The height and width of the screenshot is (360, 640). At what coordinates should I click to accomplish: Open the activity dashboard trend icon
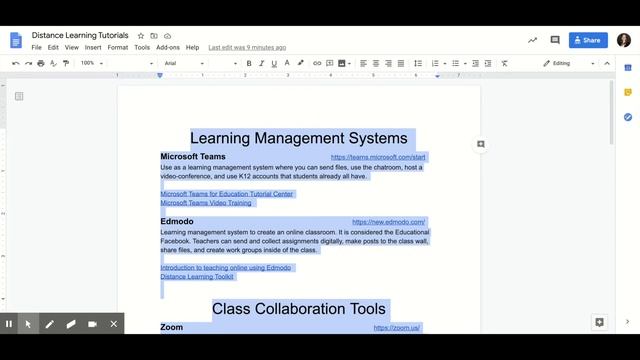click(x=532, y=40)
